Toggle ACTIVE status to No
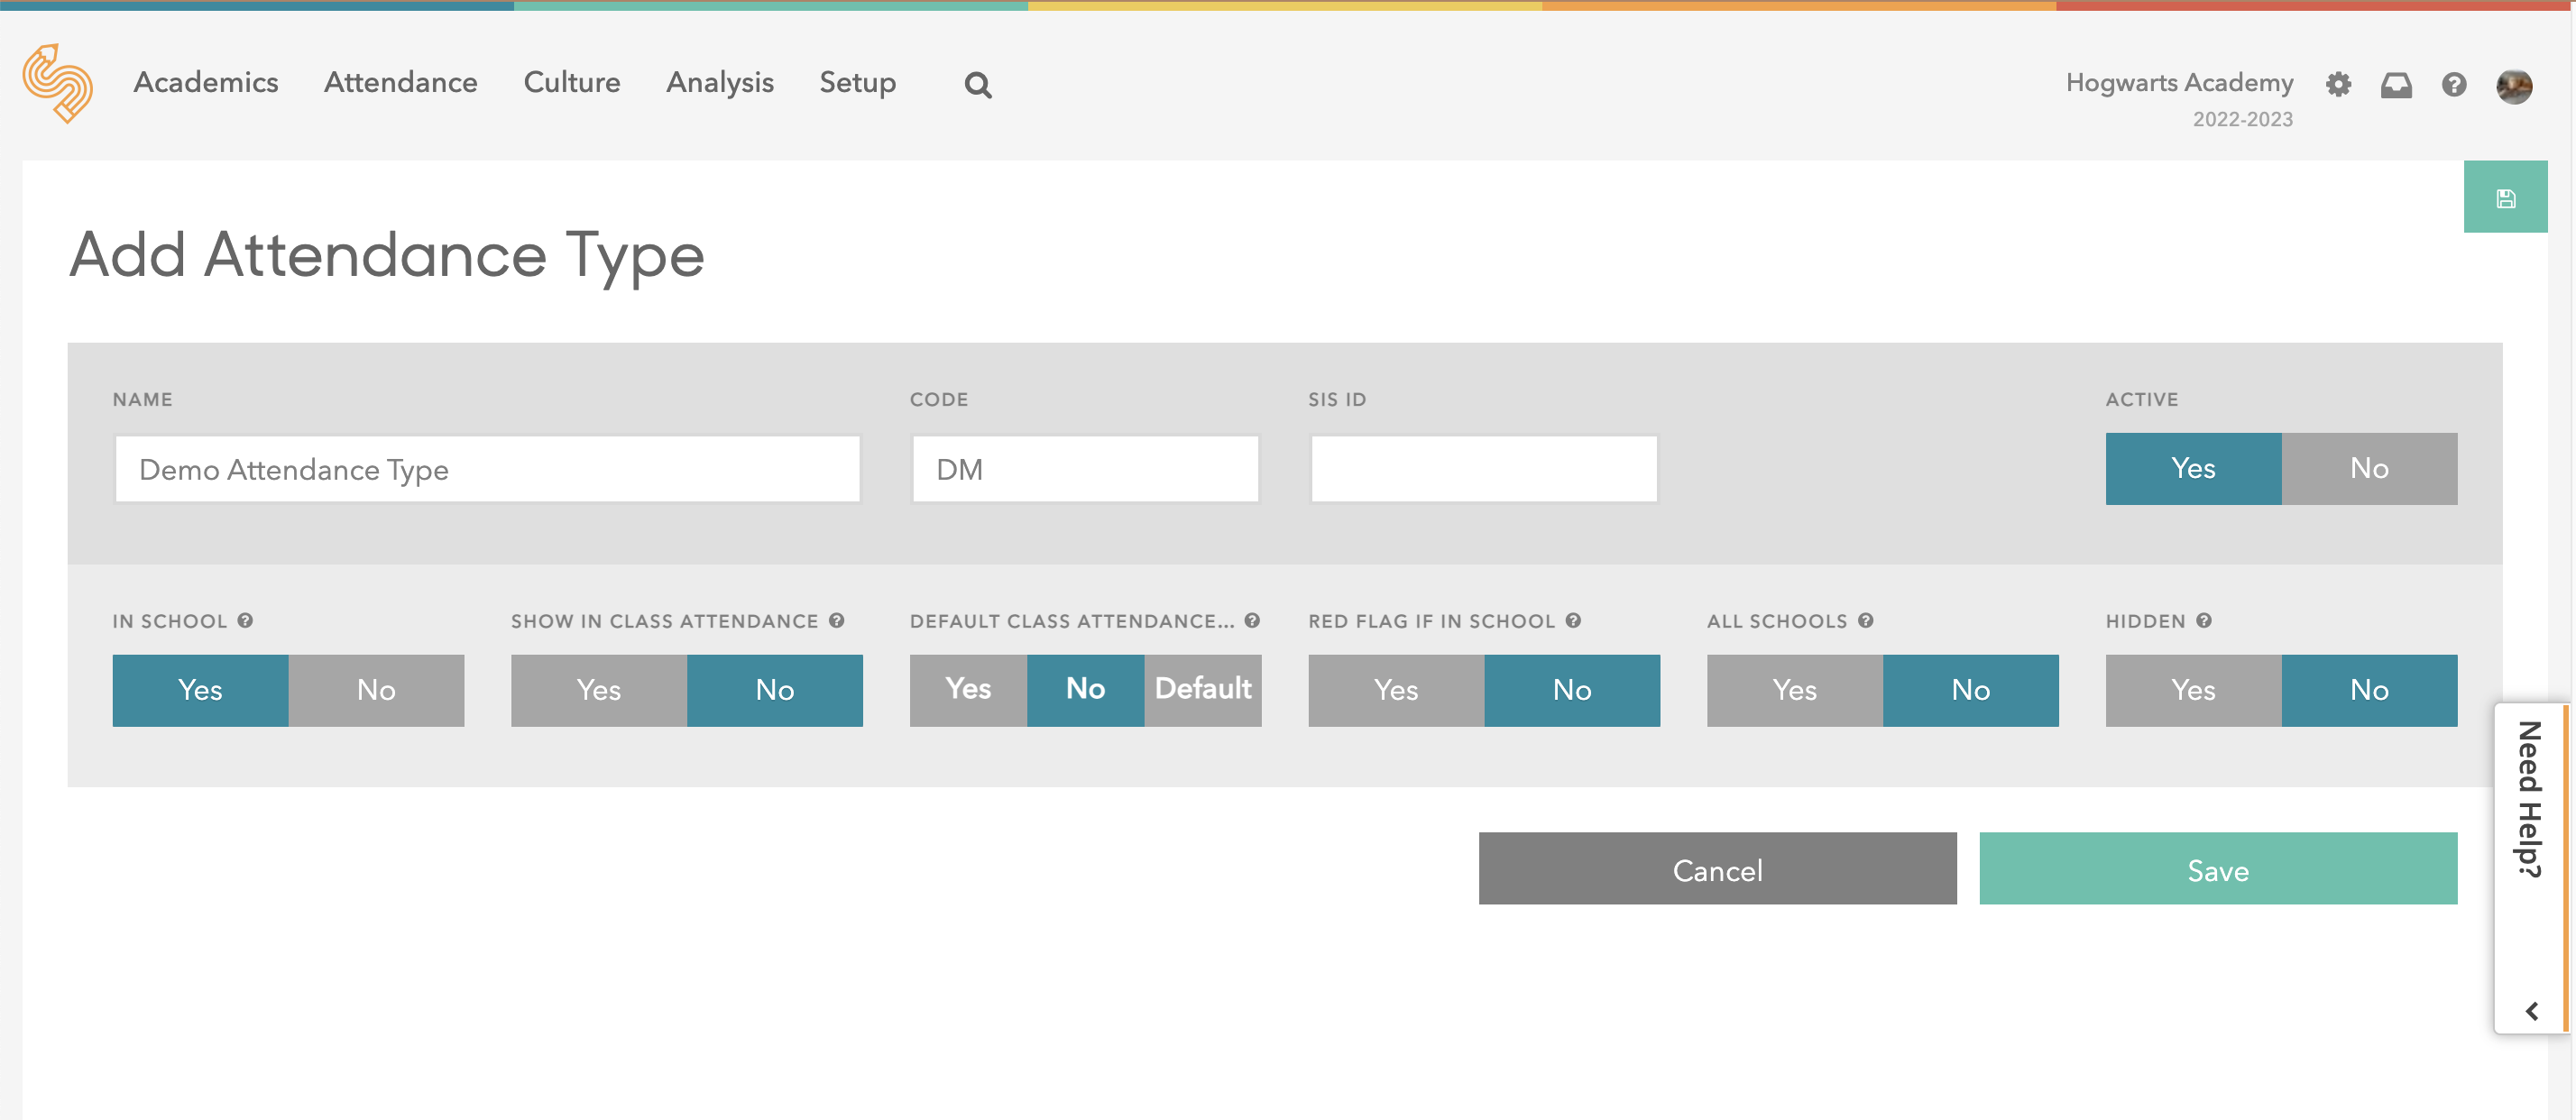This screenshot has height=1120, width=2576. click(2369, 468)
